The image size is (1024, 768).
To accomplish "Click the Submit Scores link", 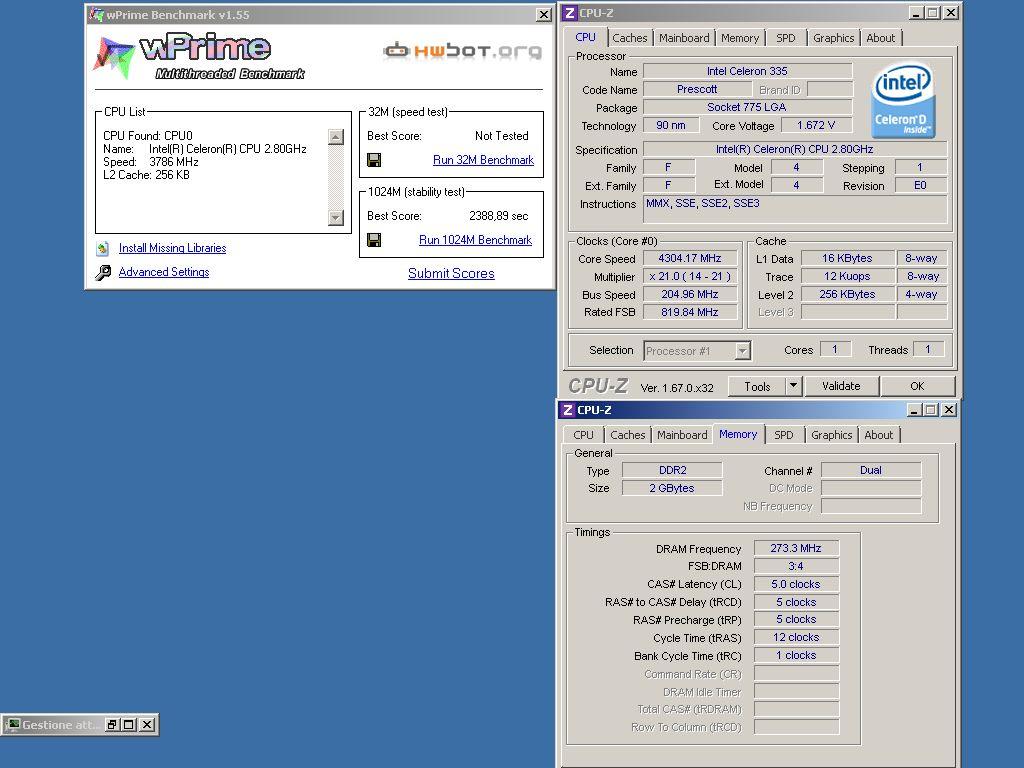I will click(451, 274).
